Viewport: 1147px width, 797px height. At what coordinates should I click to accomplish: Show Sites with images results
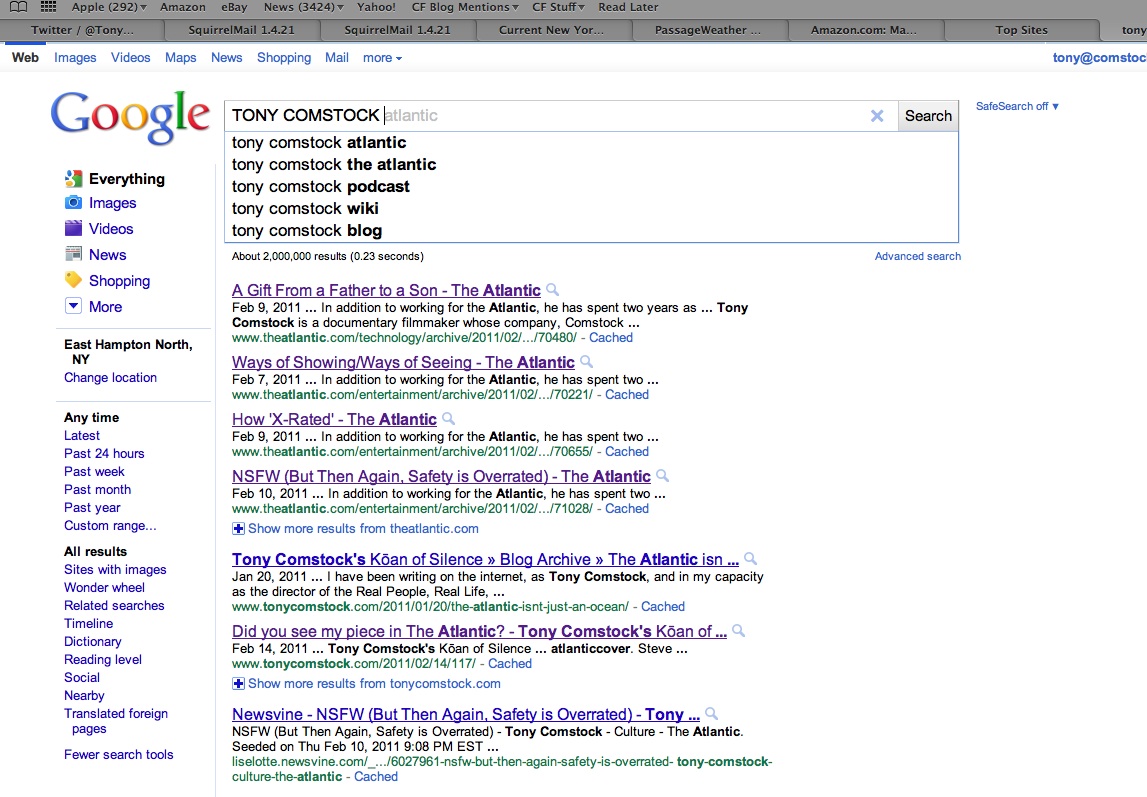pyautogui.click(x=115, y=570)
